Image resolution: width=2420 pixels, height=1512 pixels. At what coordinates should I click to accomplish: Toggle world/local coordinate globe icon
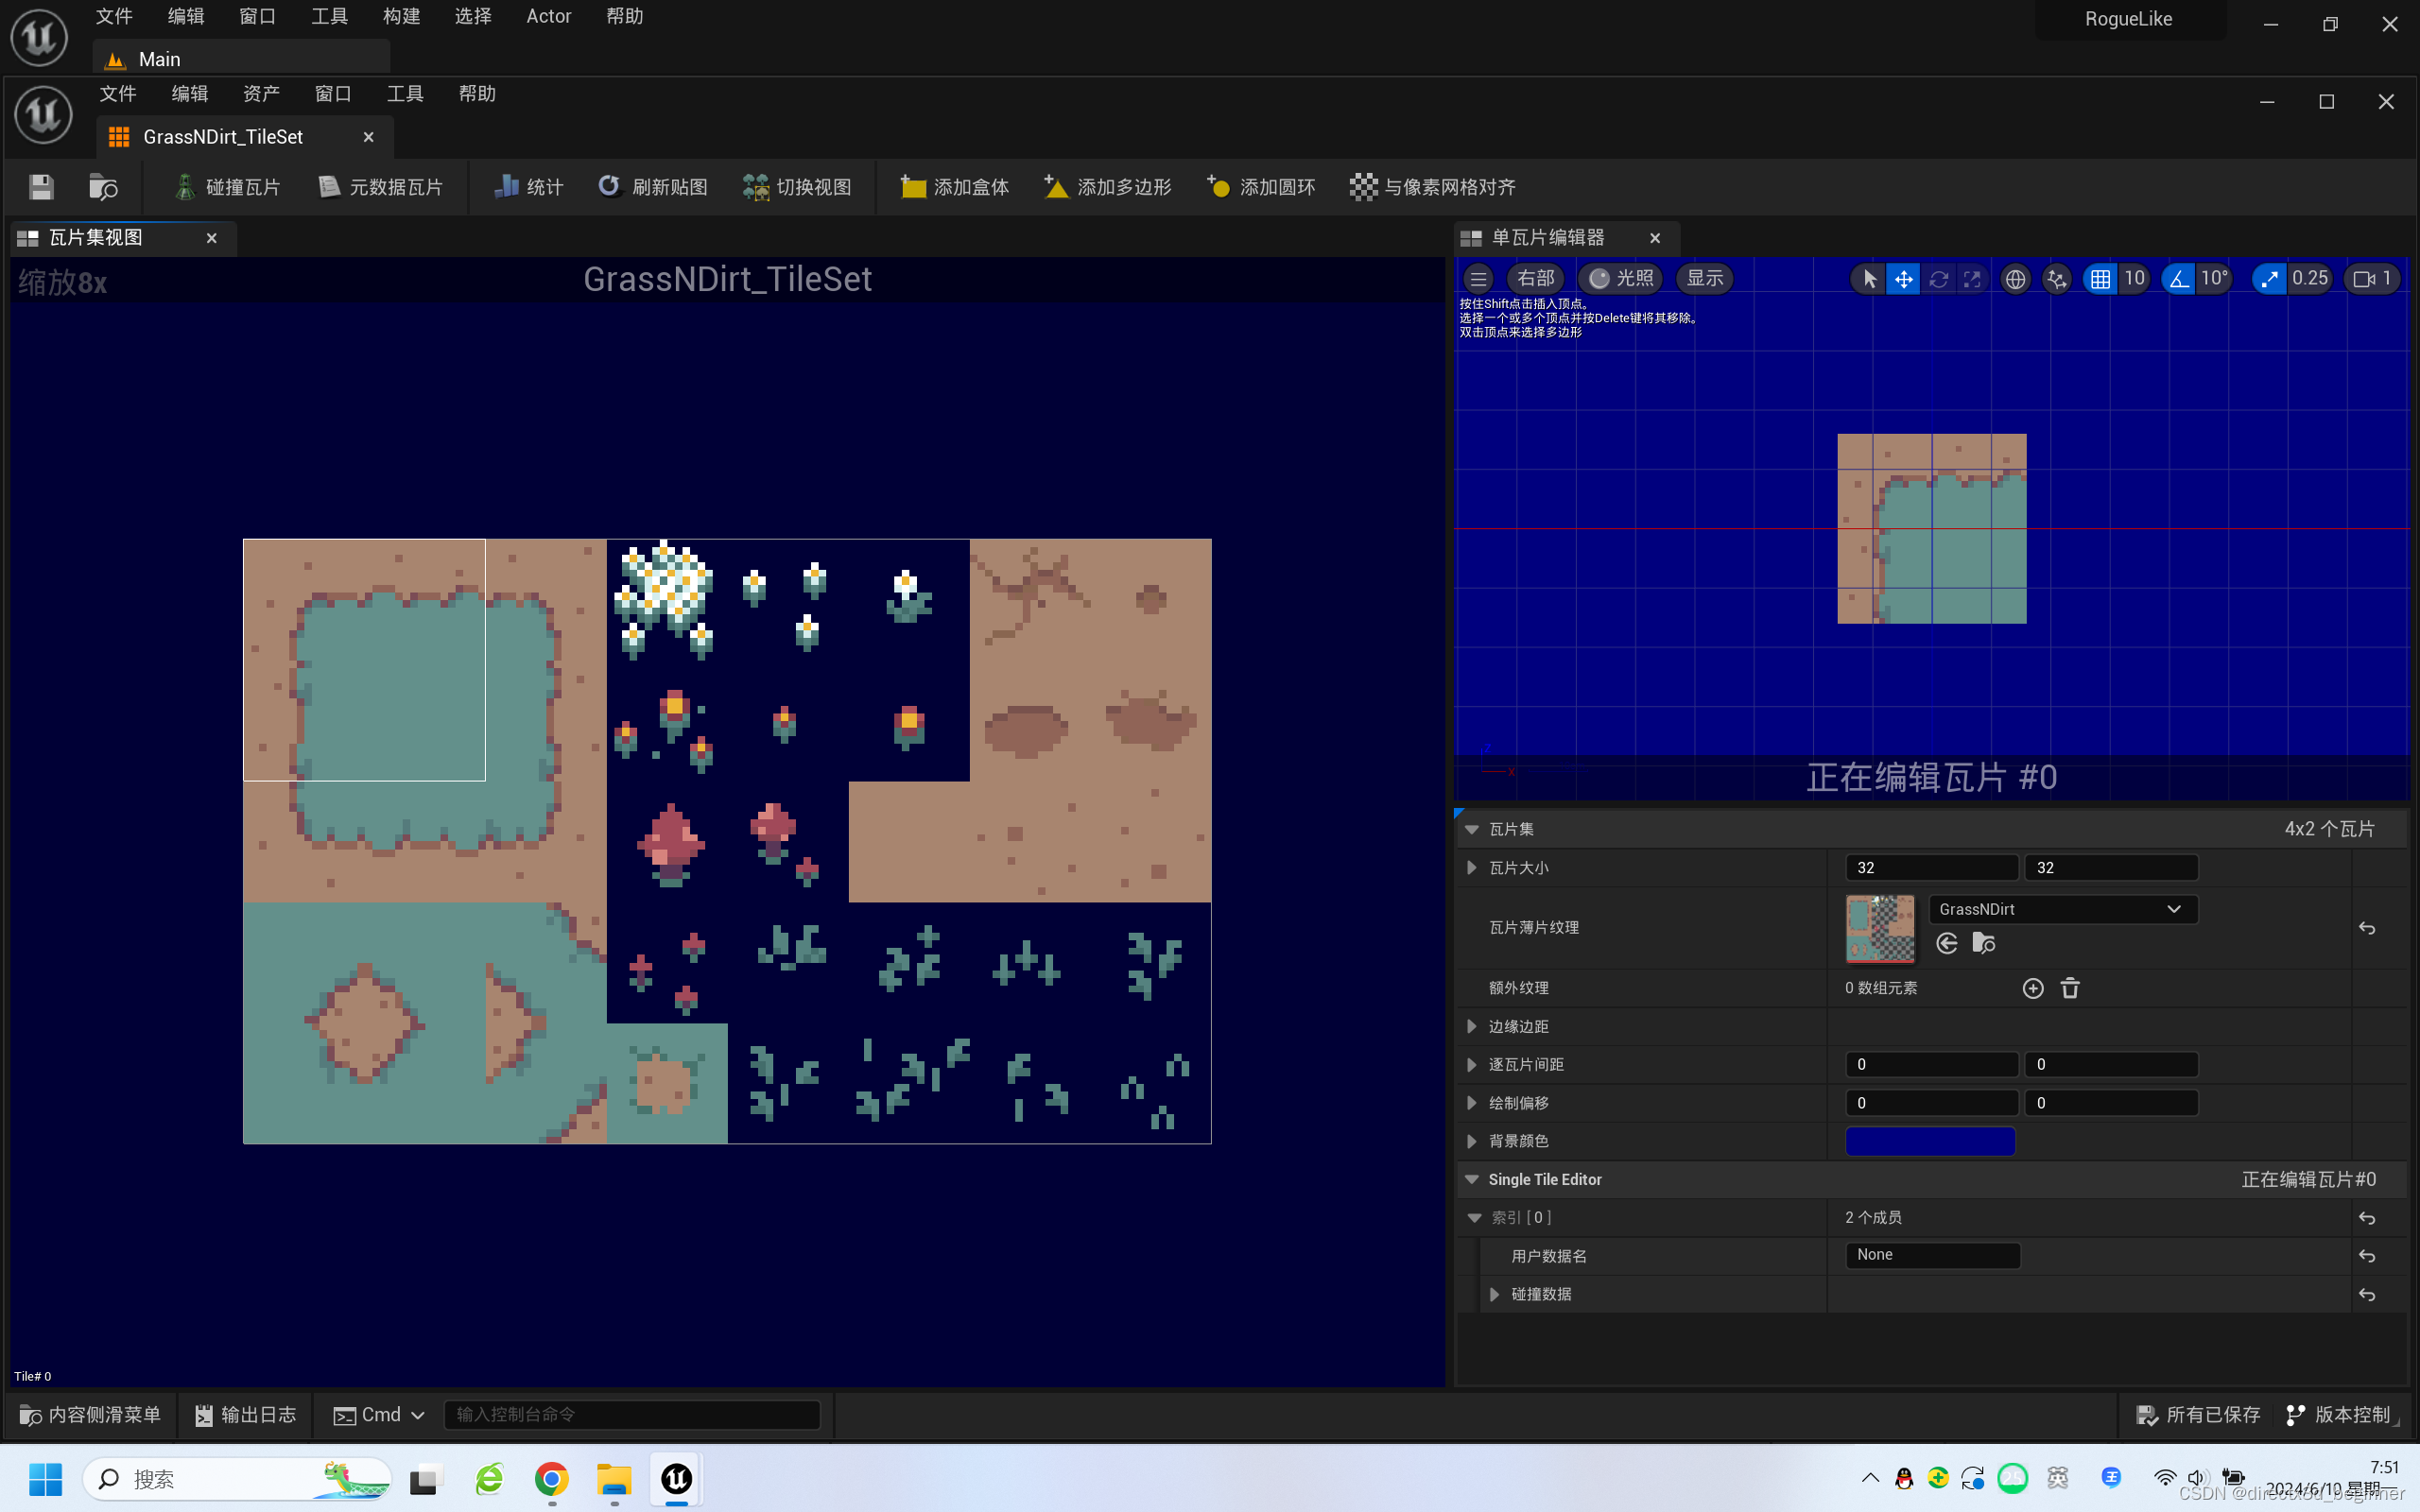2016,279
